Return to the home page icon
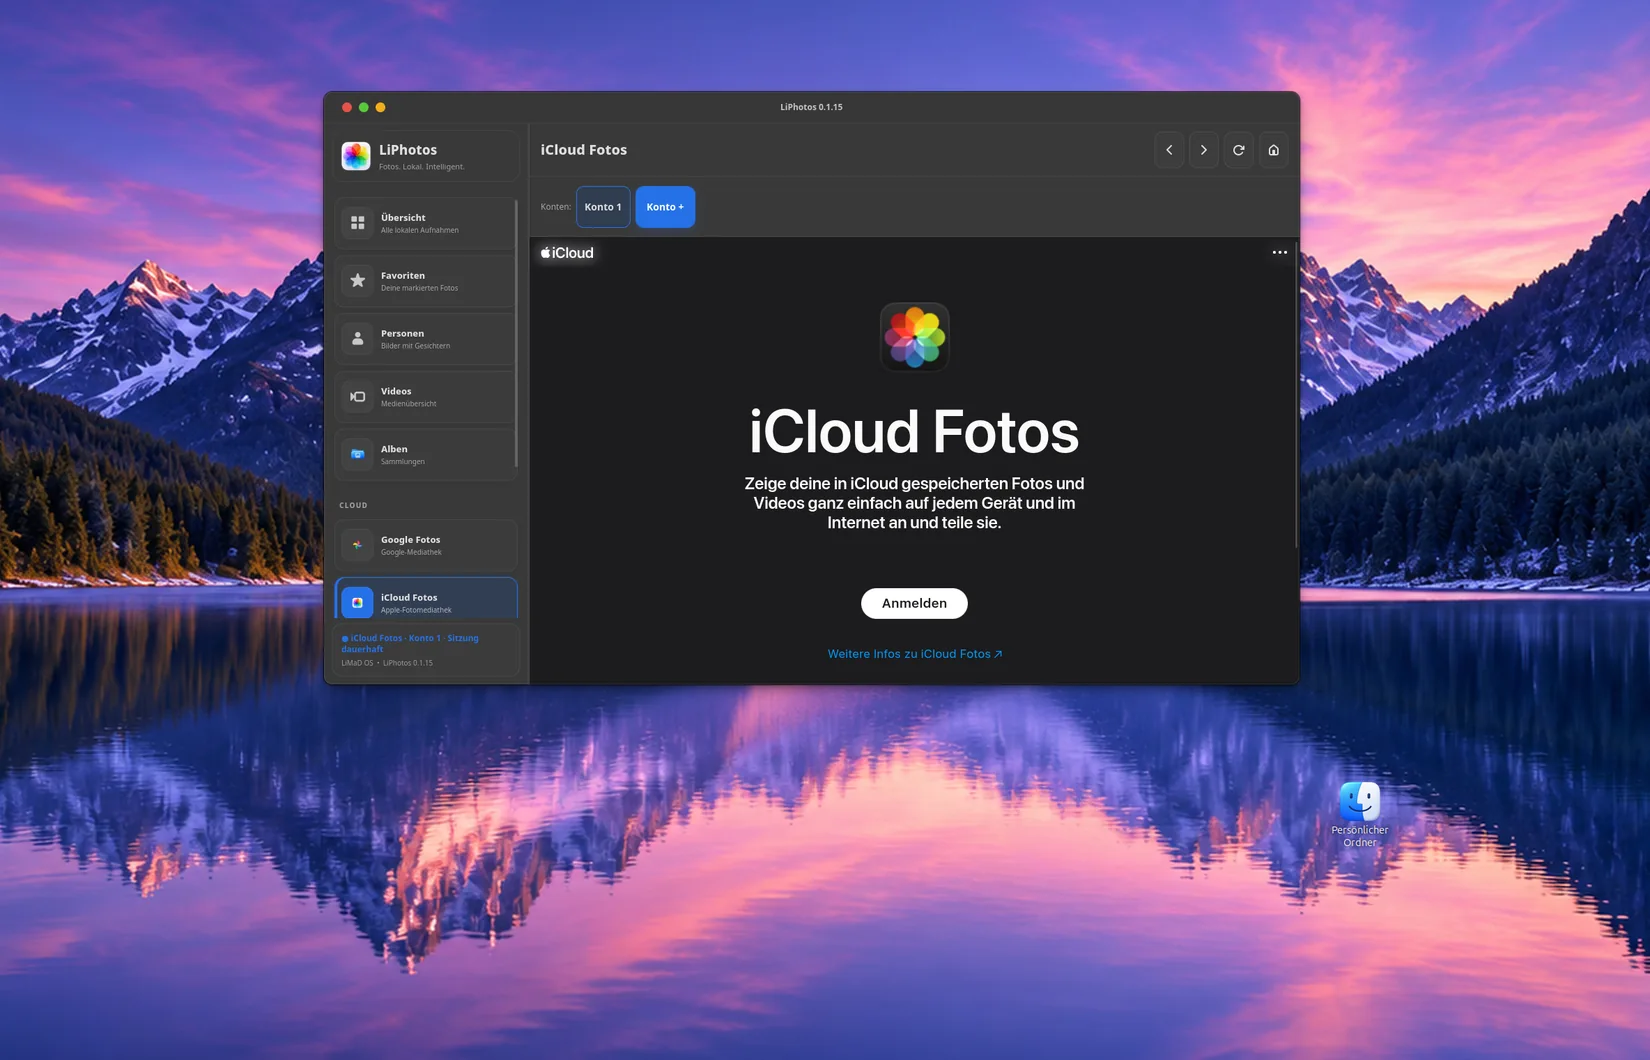Image resolution: width=1650 pixels, height=1060 pixels. (1273, 150)
